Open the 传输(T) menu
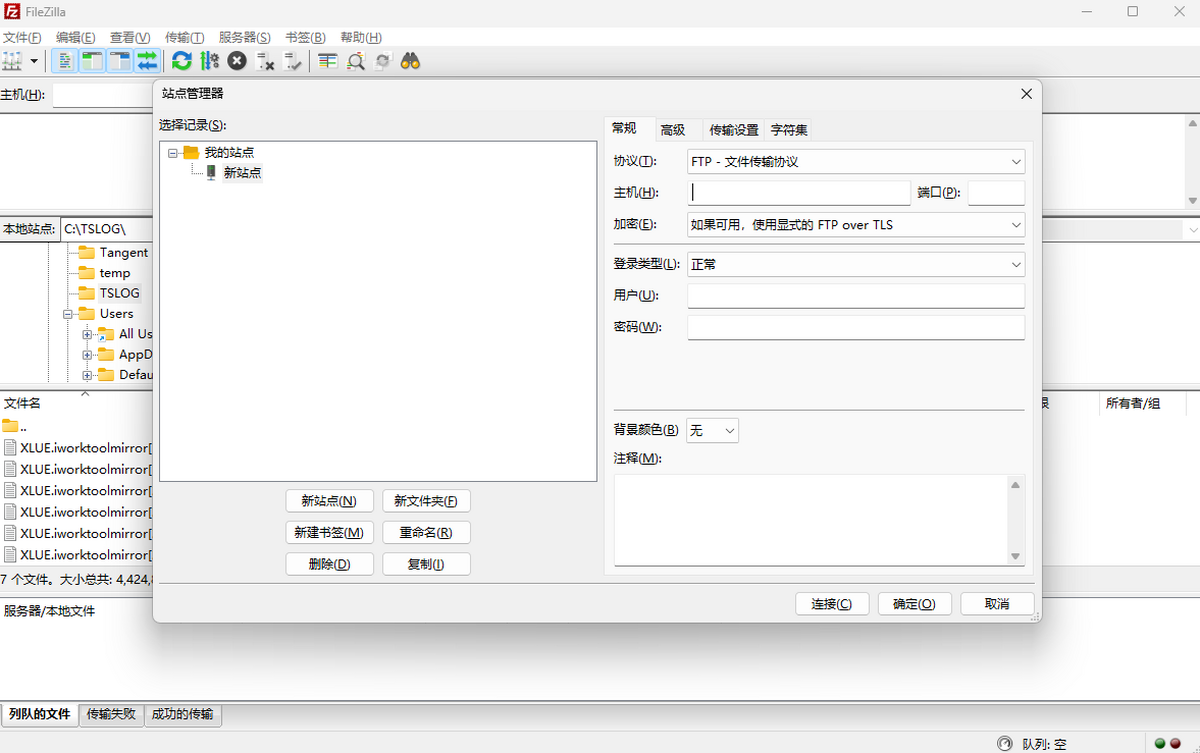Image resolution: width=1200 pixels, height=753 pixels. (185, 37)
